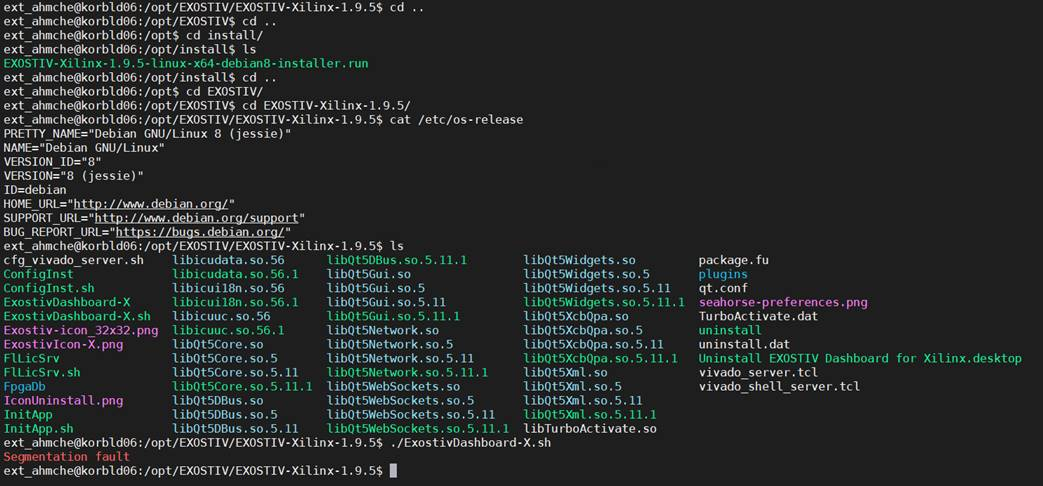Click the cat /etc/os-release command text
1043x486 pixels.
pos(456,120)
